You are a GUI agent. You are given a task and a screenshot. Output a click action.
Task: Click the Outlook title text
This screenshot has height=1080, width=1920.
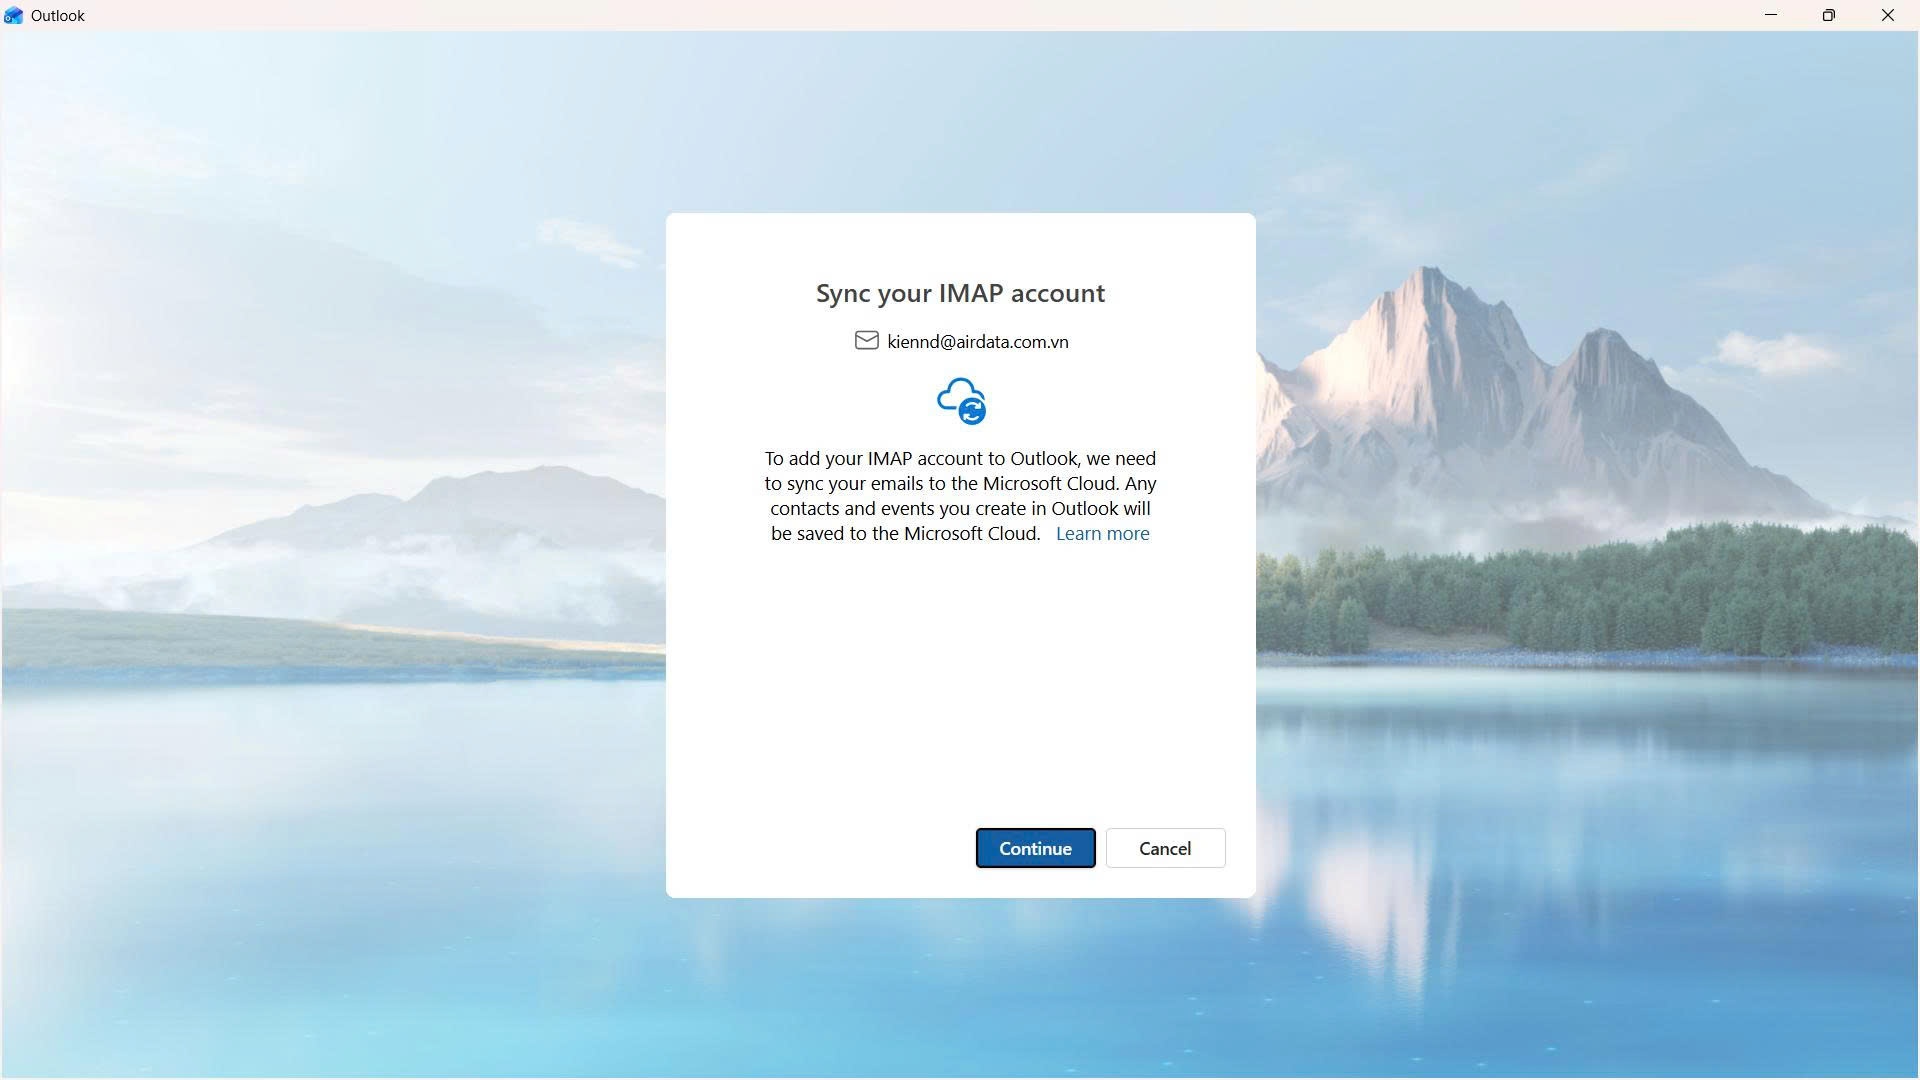(58, 15)
